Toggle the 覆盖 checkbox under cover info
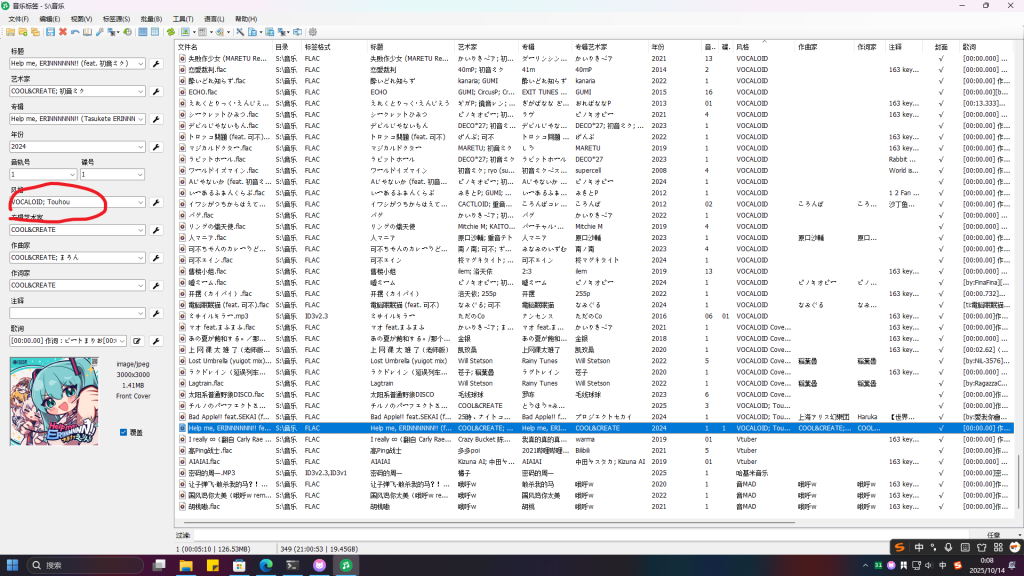The width and height of the screenshot is (1024, 576). click(x=123, y=433)
